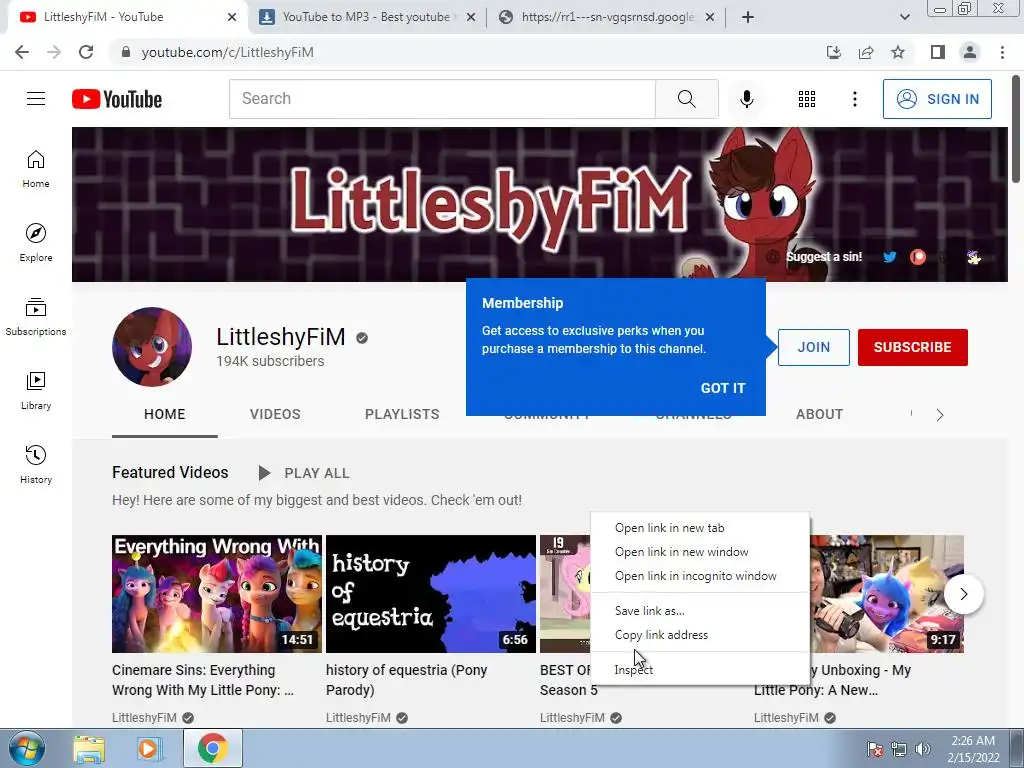Click PLAY ALL for Featured Videos
Screen dimensions: 1024x768
click(x=304, y=473)
